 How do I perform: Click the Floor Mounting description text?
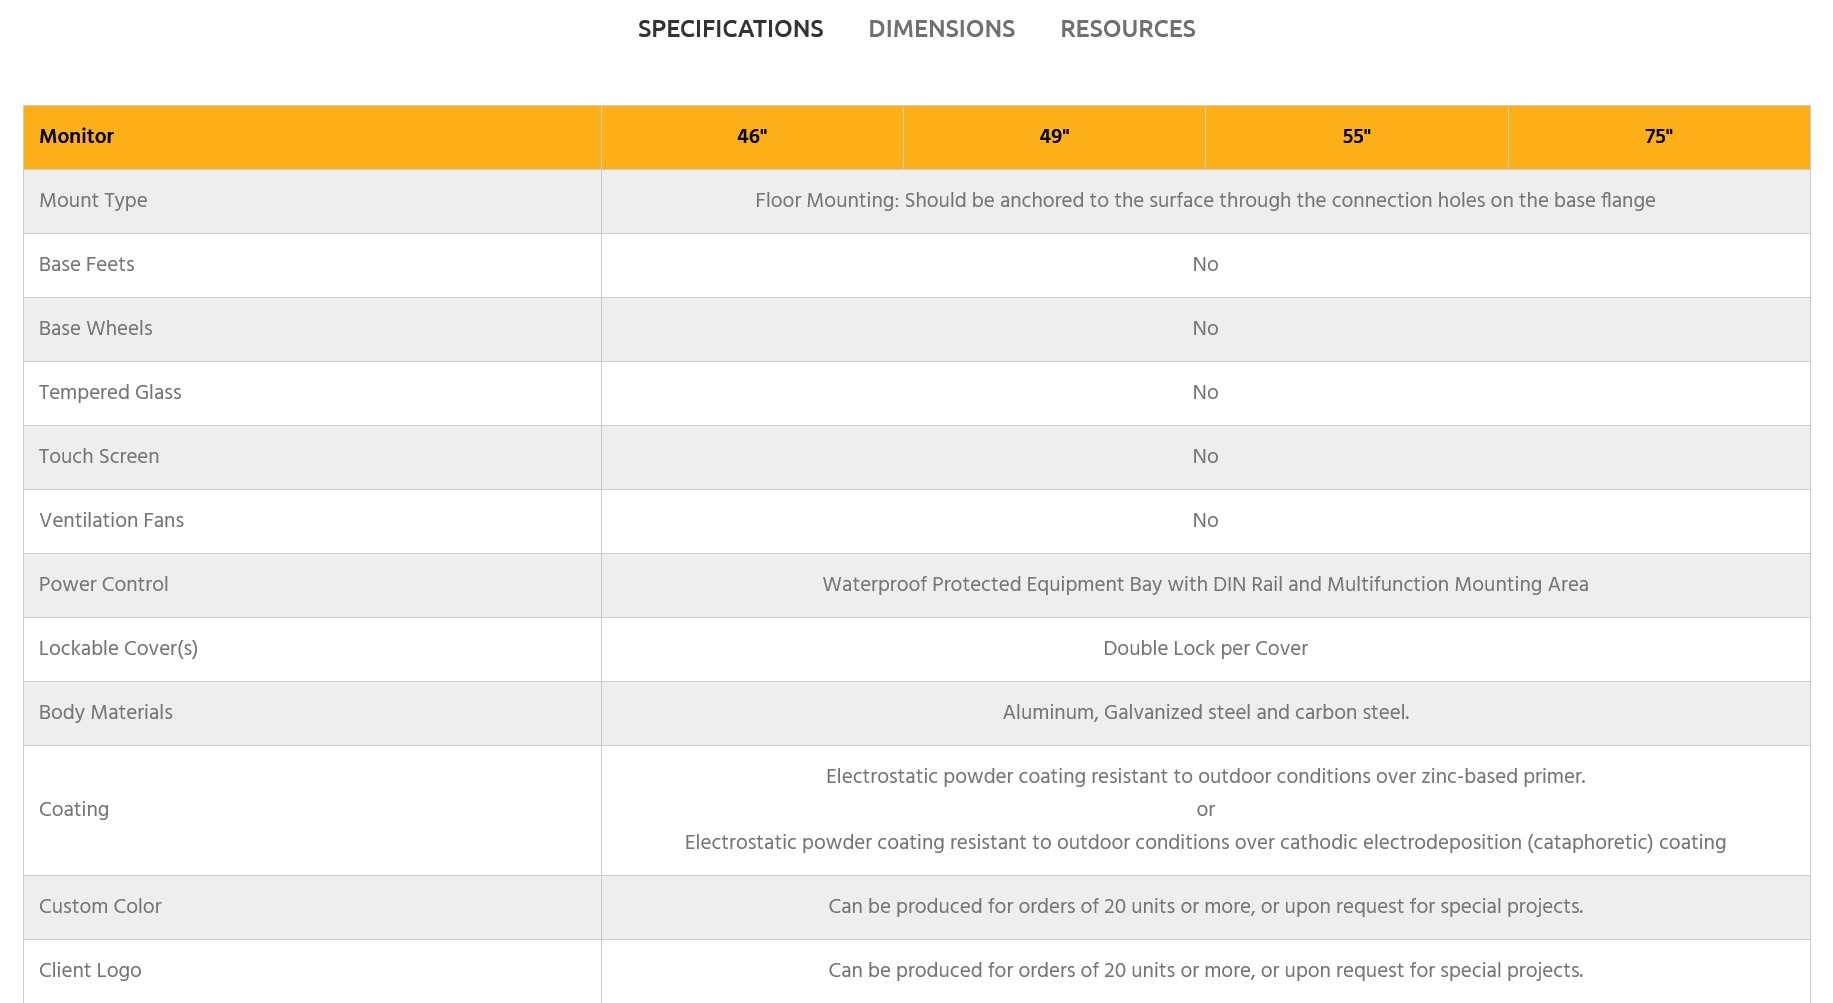point(1205,201)
